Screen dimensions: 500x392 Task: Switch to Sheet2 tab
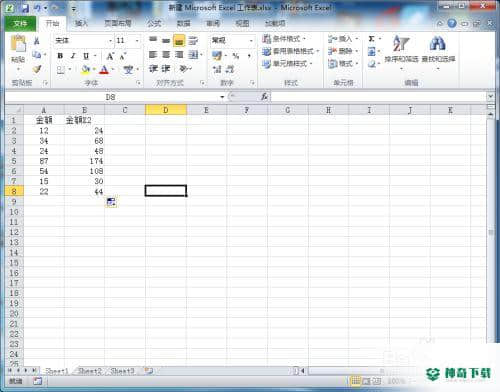[90, 371]
